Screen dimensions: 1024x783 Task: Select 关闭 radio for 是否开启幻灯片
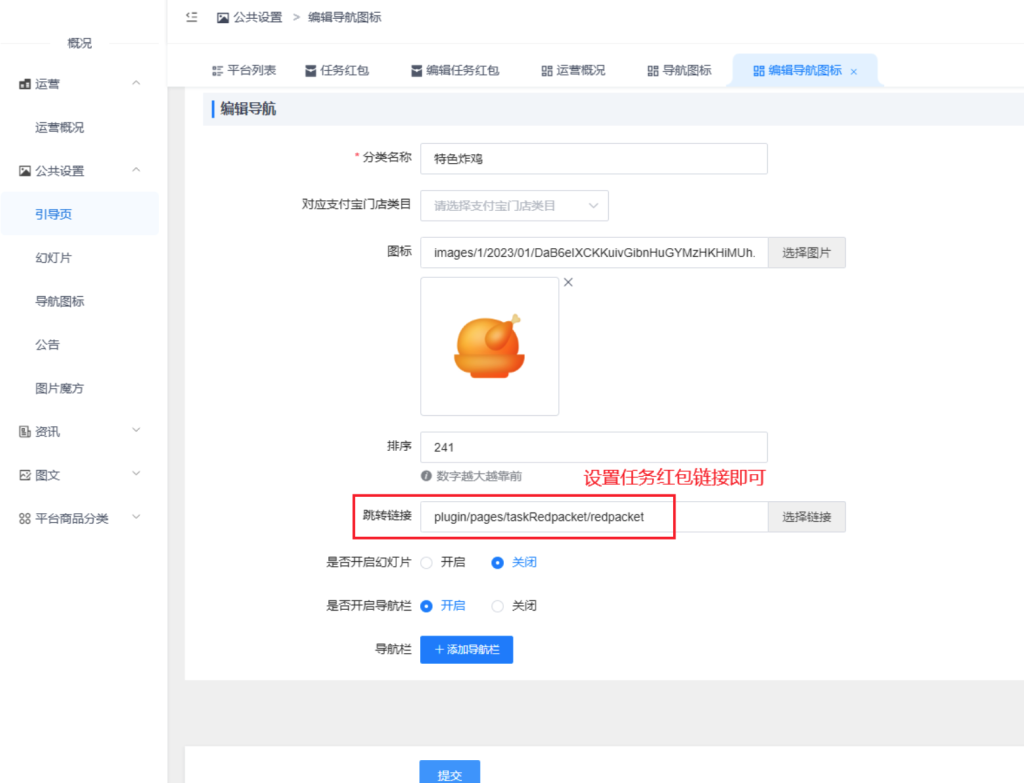click(497, 563)
